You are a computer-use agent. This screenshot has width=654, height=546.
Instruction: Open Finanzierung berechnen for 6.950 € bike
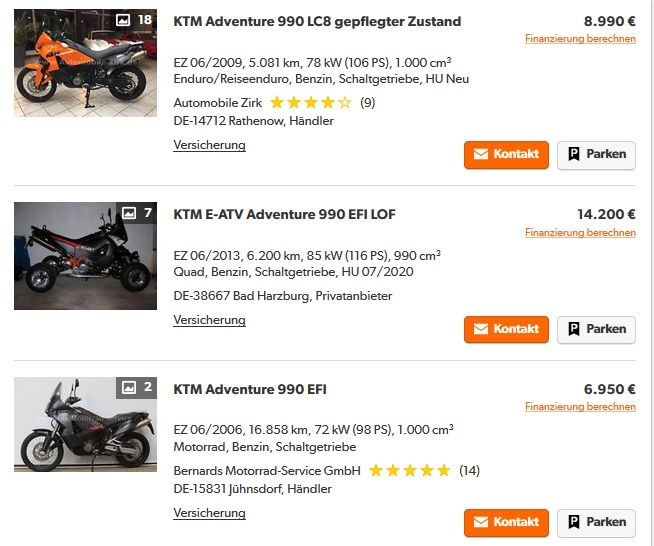click(x=580, y=407)
